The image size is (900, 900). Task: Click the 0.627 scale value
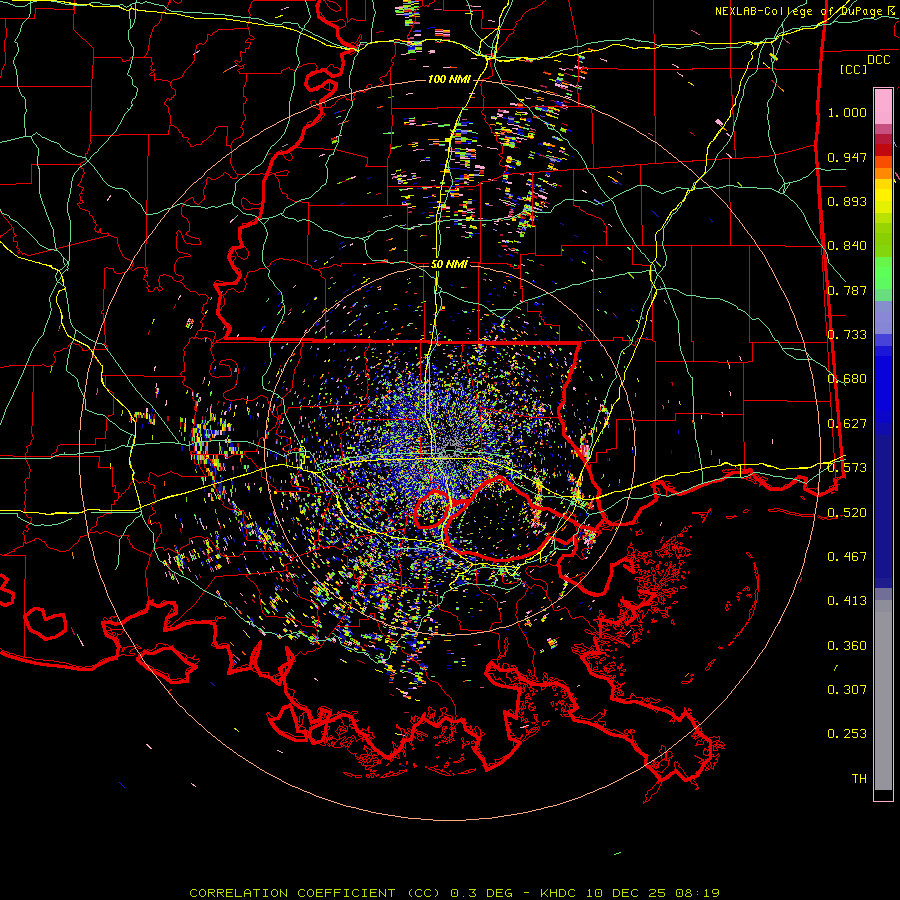(x=847, y=424)
